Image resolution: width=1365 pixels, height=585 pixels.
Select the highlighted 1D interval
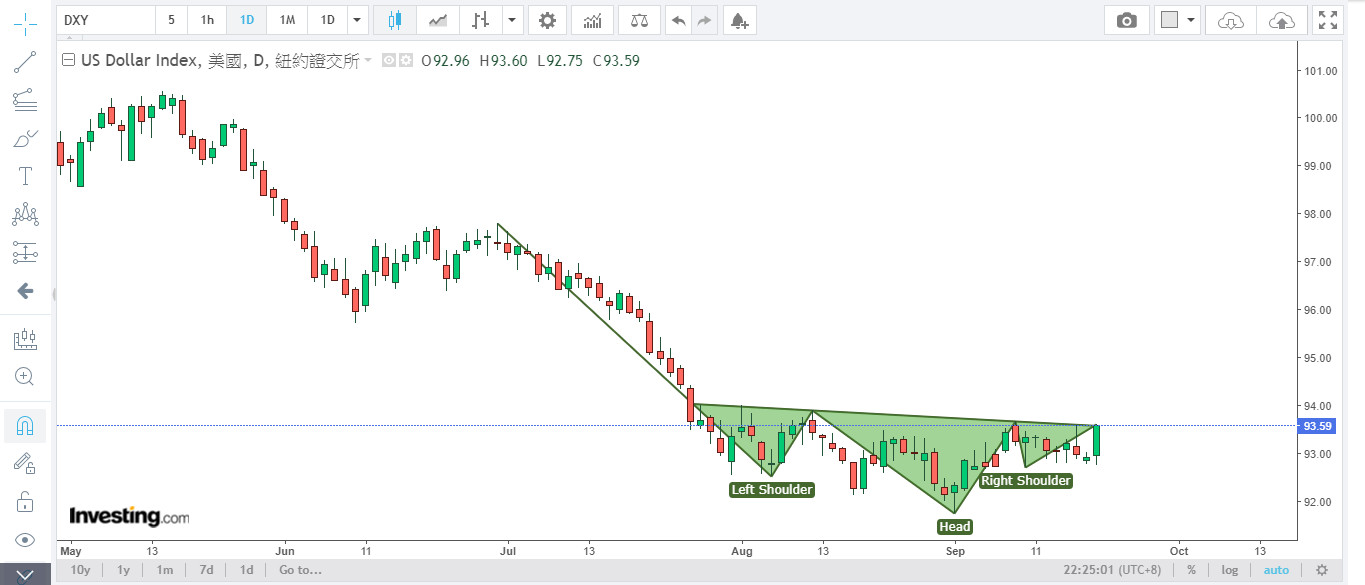[246, 20]
